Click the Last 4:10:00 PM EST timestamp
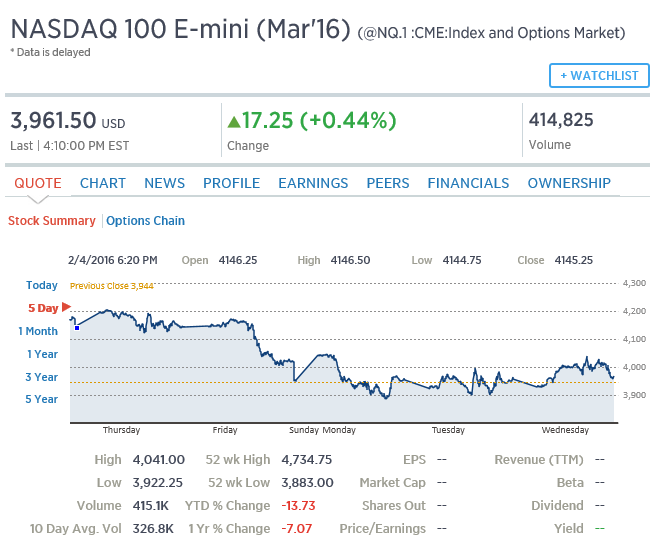The height and width of the screenshot is (556, 658). pyautogui.click(x=70, y=146)
